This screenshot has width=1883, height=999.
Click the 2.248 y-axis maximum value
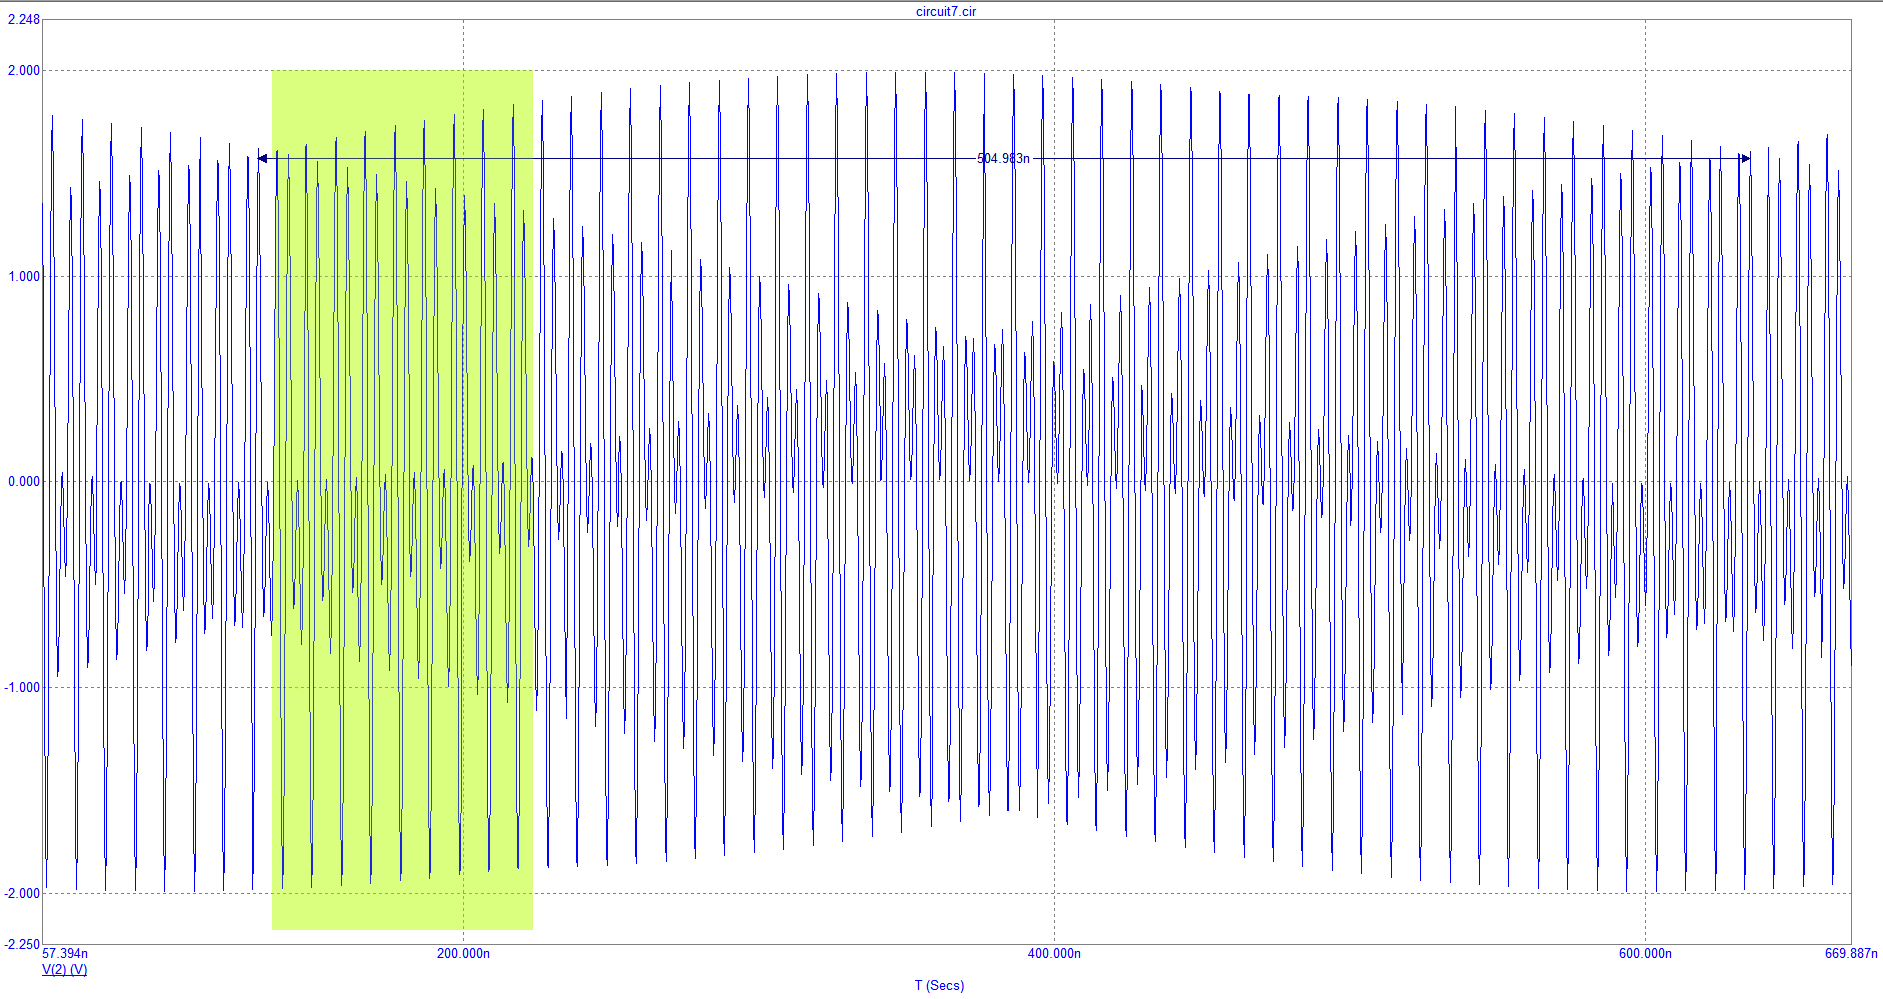(x=24, y=20)
